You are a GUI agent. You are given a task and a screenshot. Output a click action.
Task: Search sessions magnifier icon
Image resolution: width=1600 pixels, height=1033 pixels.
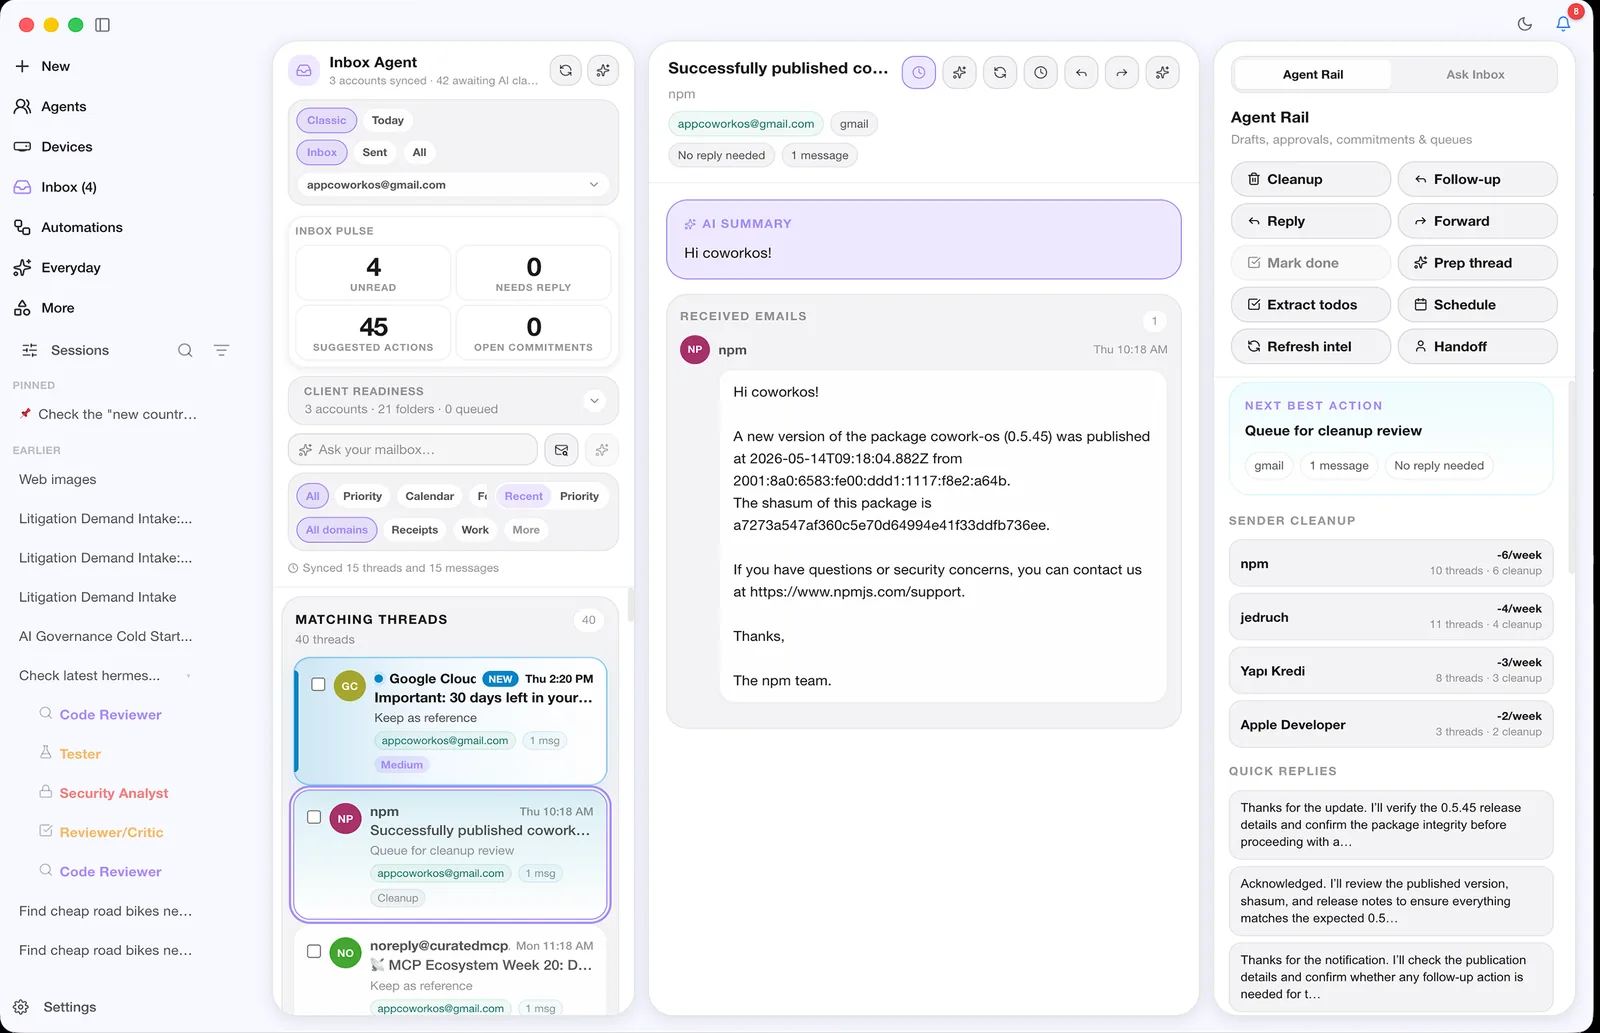185,350
